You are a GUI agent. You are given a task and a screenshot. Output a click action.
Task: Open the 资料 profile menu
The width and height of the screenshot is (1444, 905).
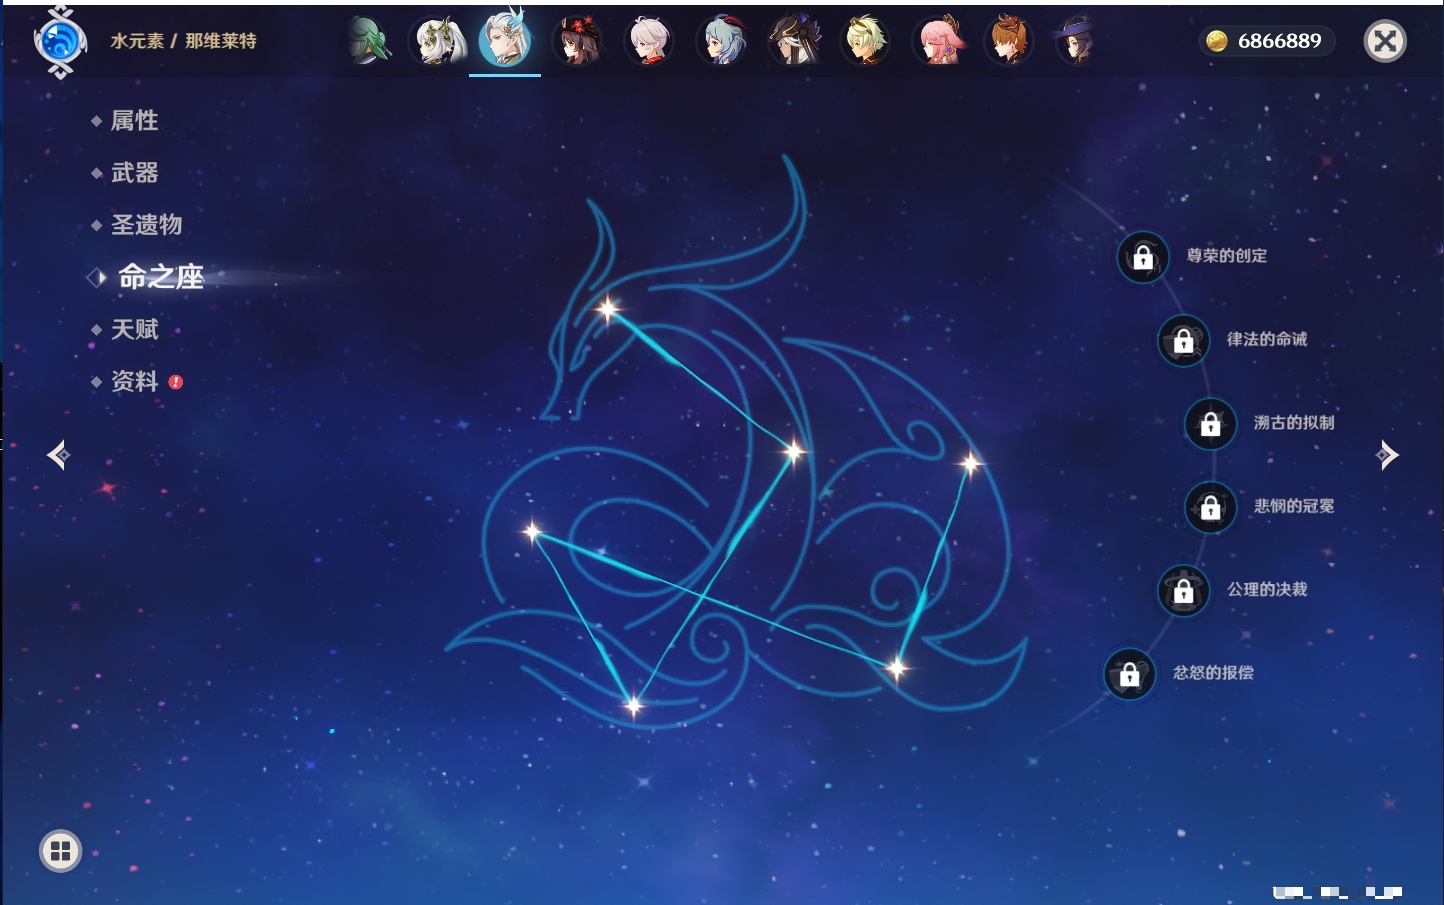(135, 381)
